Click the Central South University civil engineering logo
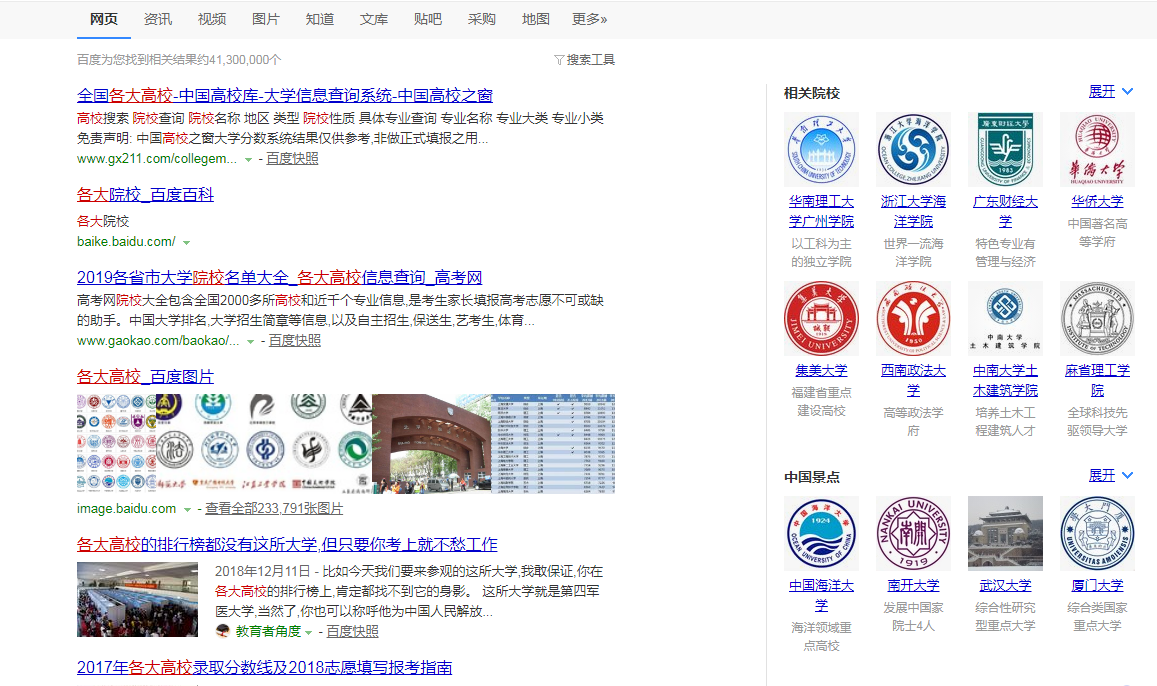 1005,319
